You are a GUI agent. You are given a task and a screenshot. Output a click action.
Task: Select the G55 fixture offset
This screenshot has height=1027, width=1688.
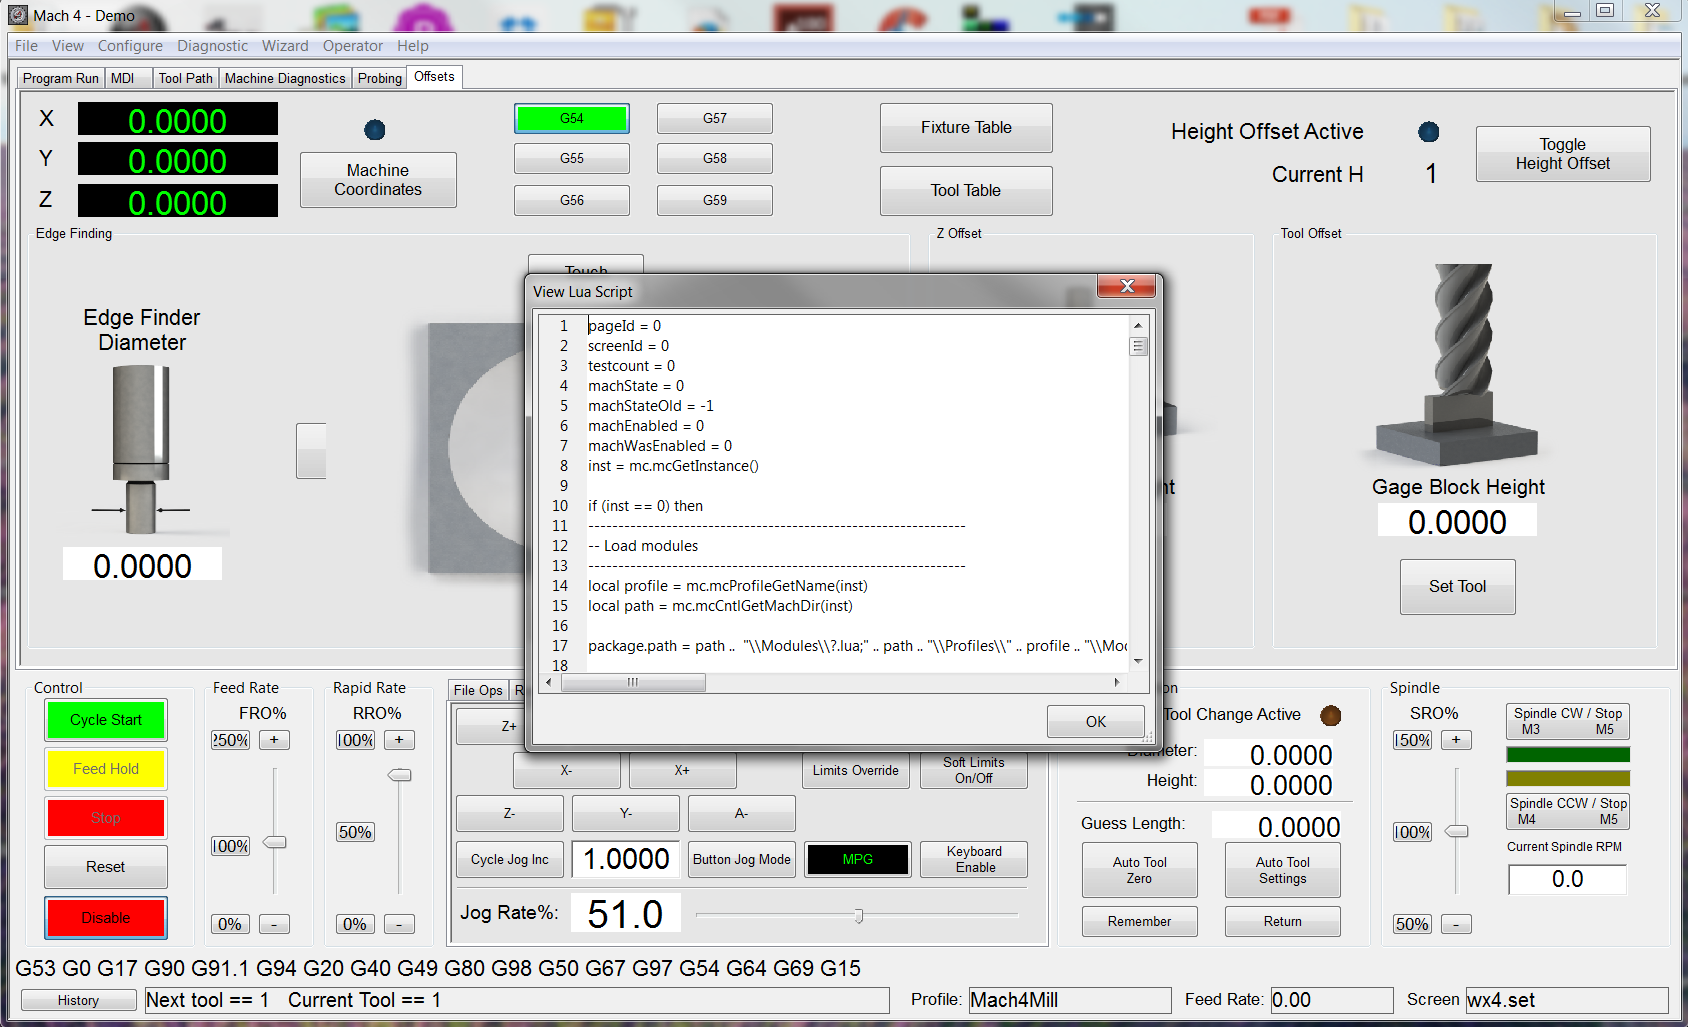pyautogui.click(x=571, y=158)
